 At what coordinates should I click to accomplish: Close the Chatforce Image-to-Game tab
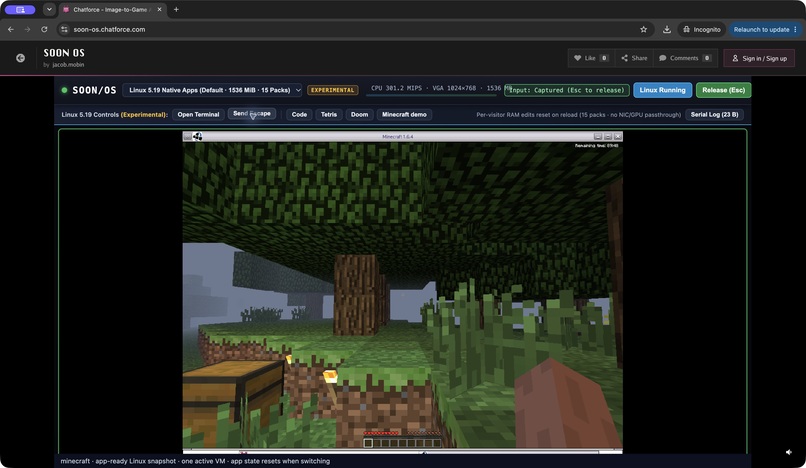click(x=159, y=9)
